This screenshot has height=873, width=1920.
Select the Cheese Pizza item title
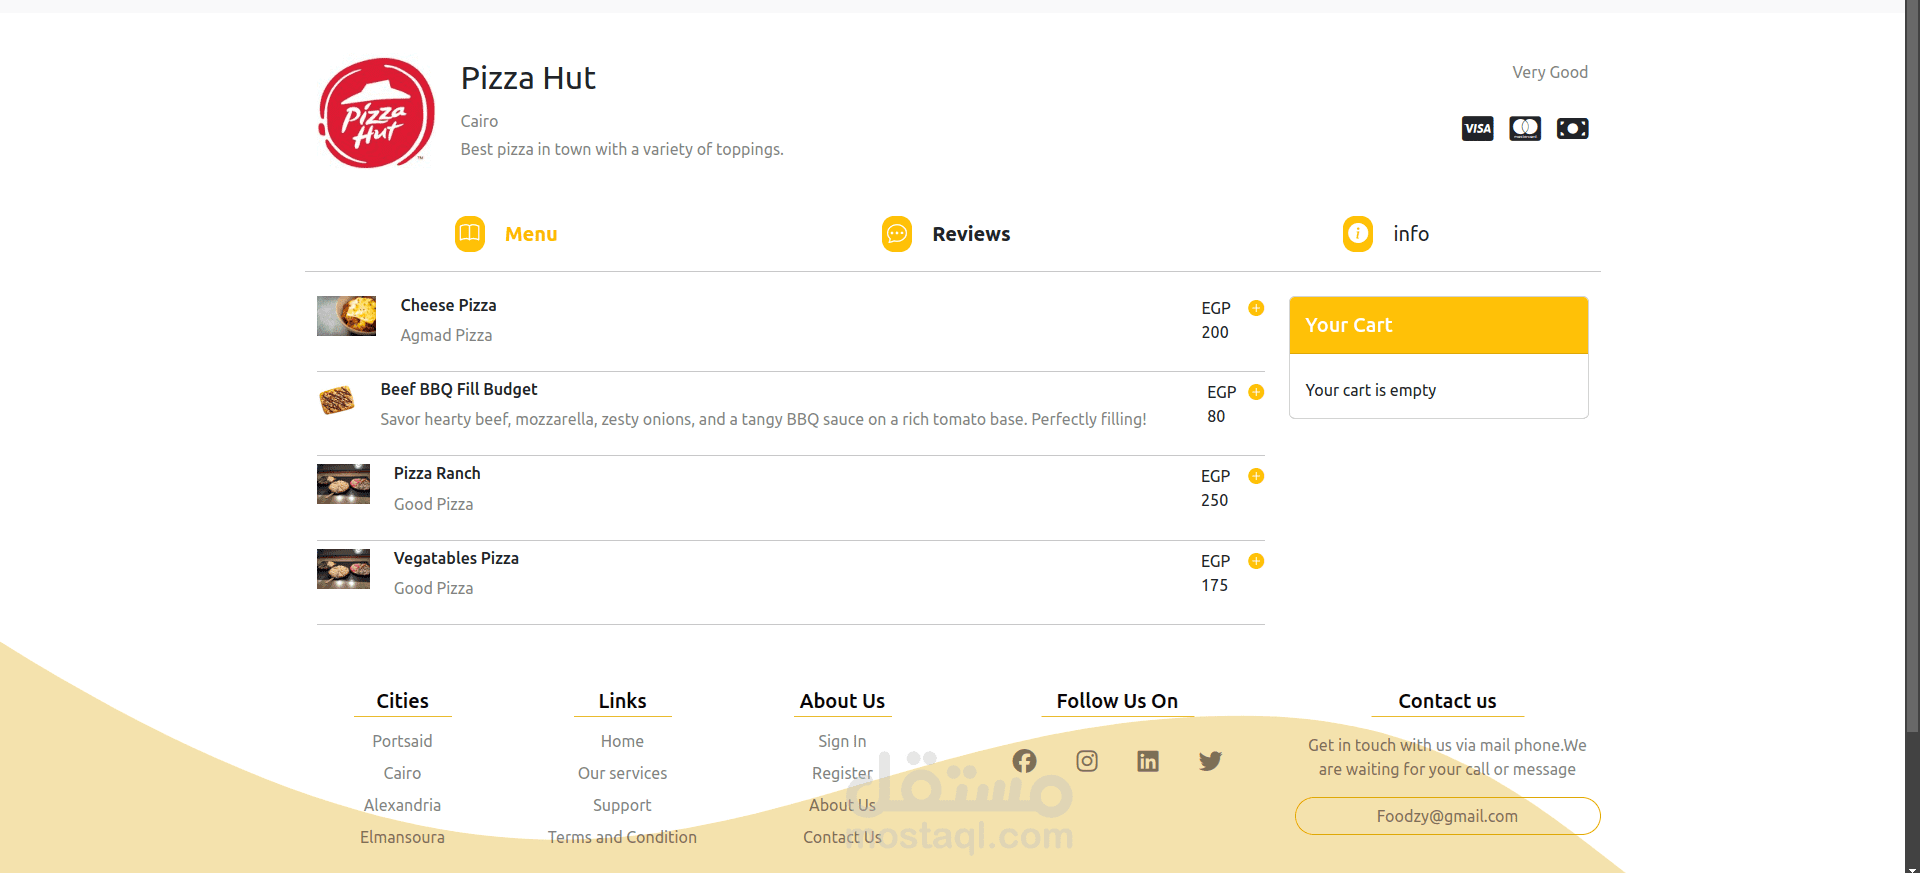pos(448,305)
